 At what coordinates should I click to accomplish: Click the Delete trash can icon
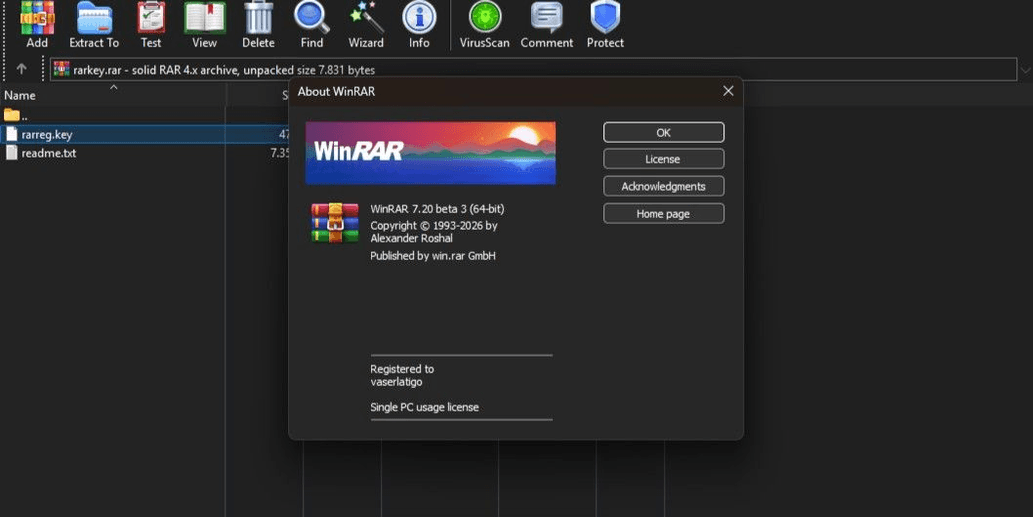[x=258, y=22]
